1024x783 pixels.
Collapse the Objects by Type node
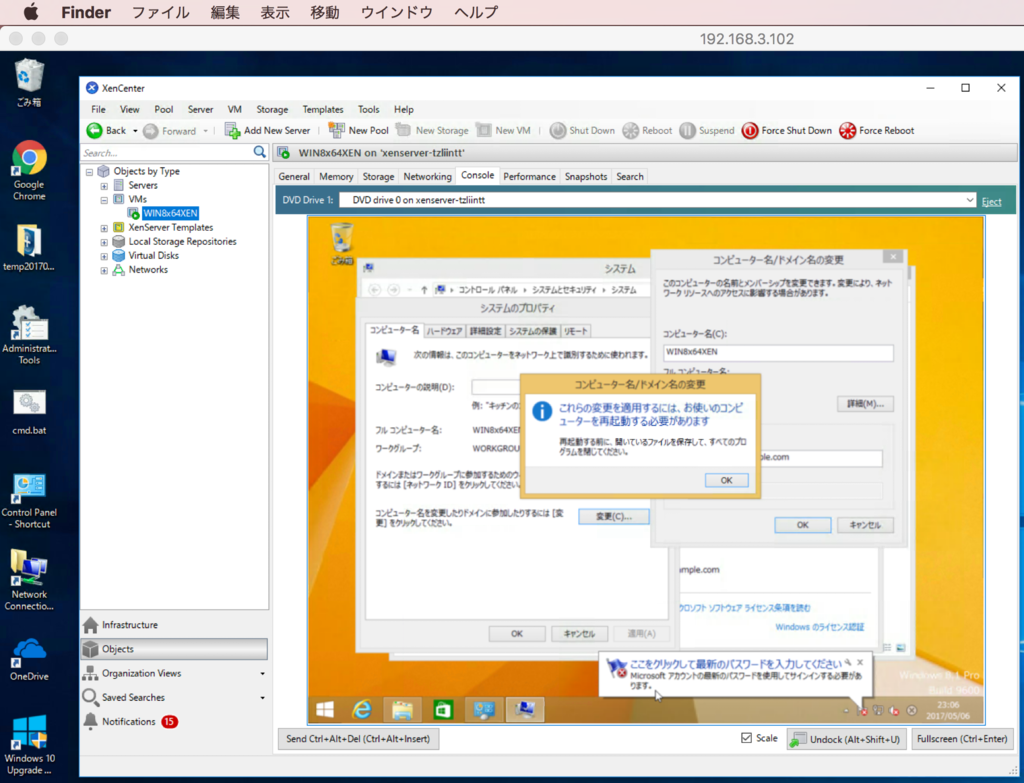(89, 172)
